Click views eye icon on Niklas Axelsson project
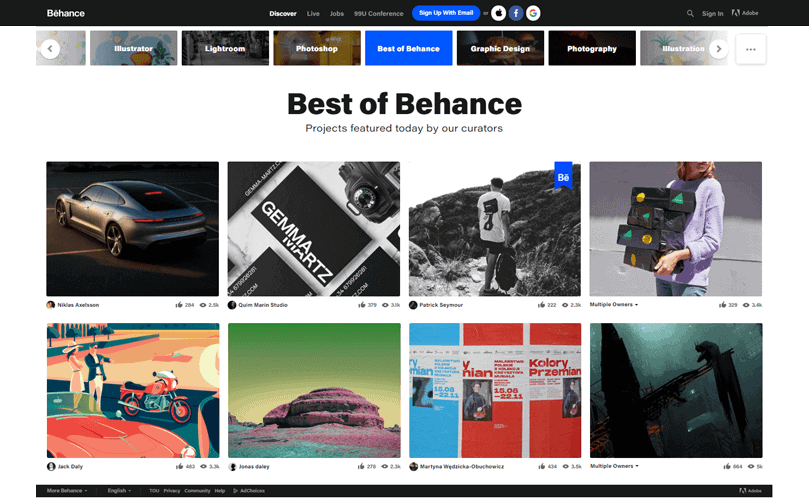The image size is (809, 500). point(203,305)
